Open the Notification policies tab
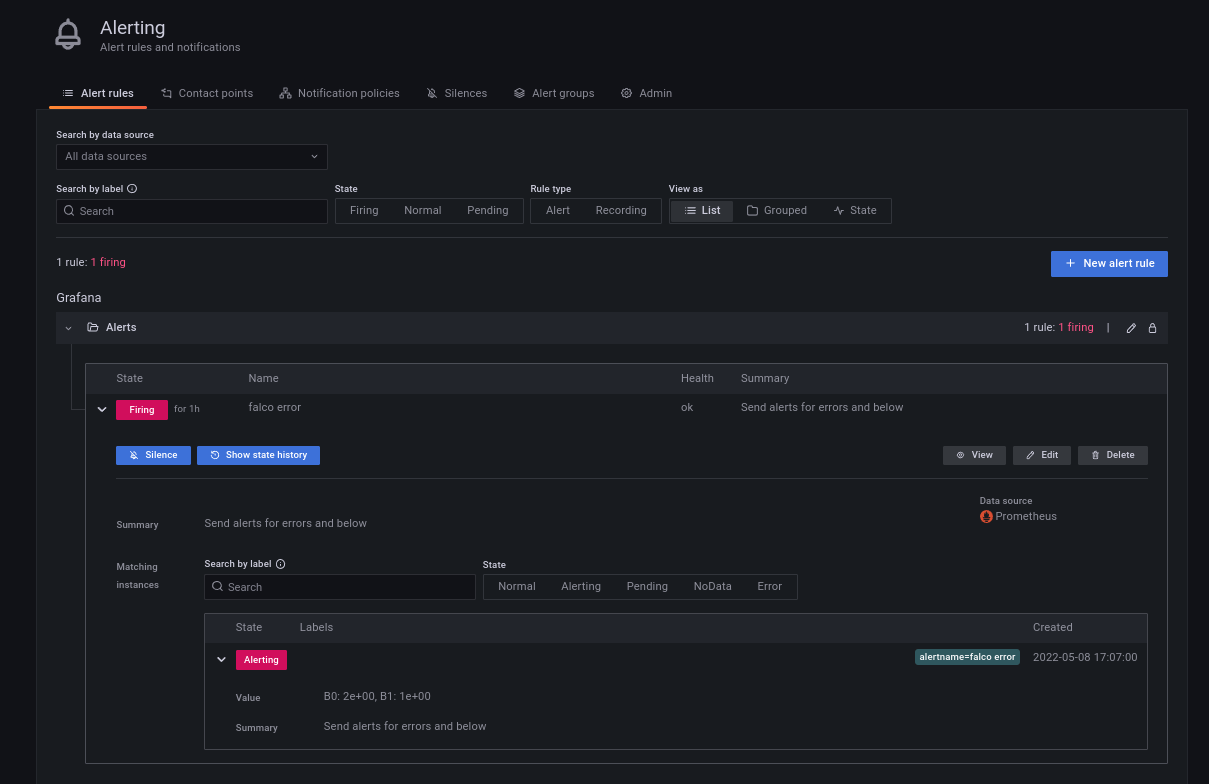Screen dimensions: 1209x784 coord(339,93)
